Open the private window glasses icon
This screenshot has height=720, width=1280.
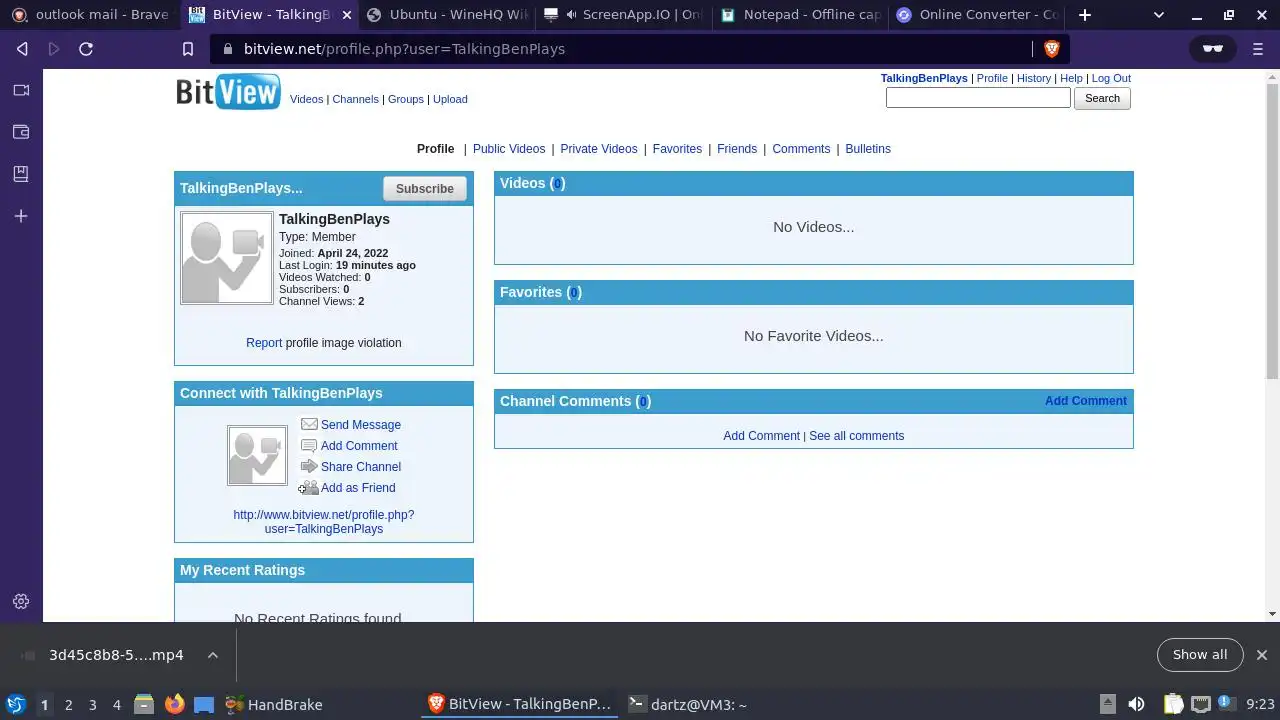[1212, 49]
